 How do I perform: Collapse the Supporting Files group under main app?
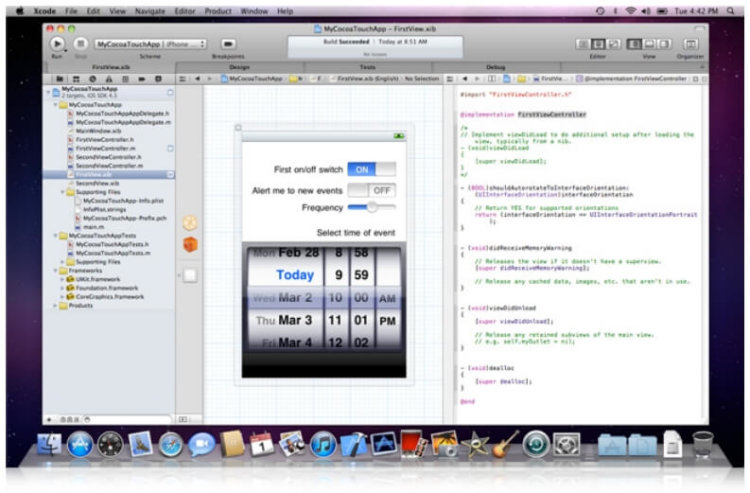tap(63, 192)
